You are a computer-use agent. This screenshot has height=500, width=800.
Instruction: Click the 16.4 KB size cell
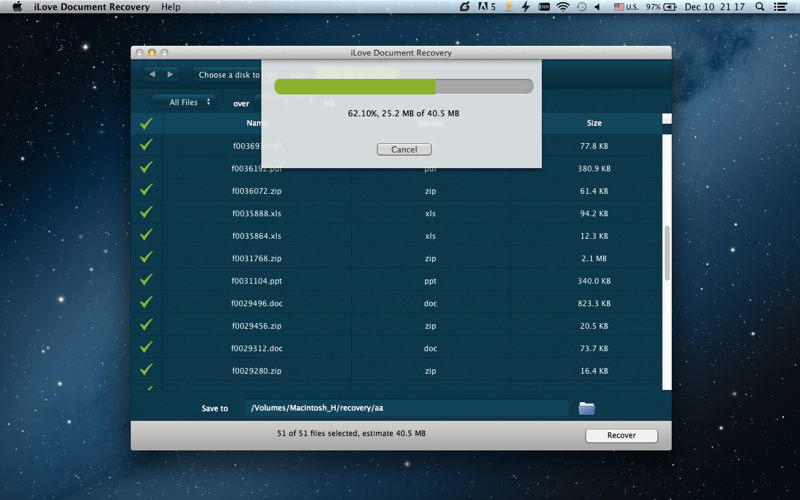594,371
